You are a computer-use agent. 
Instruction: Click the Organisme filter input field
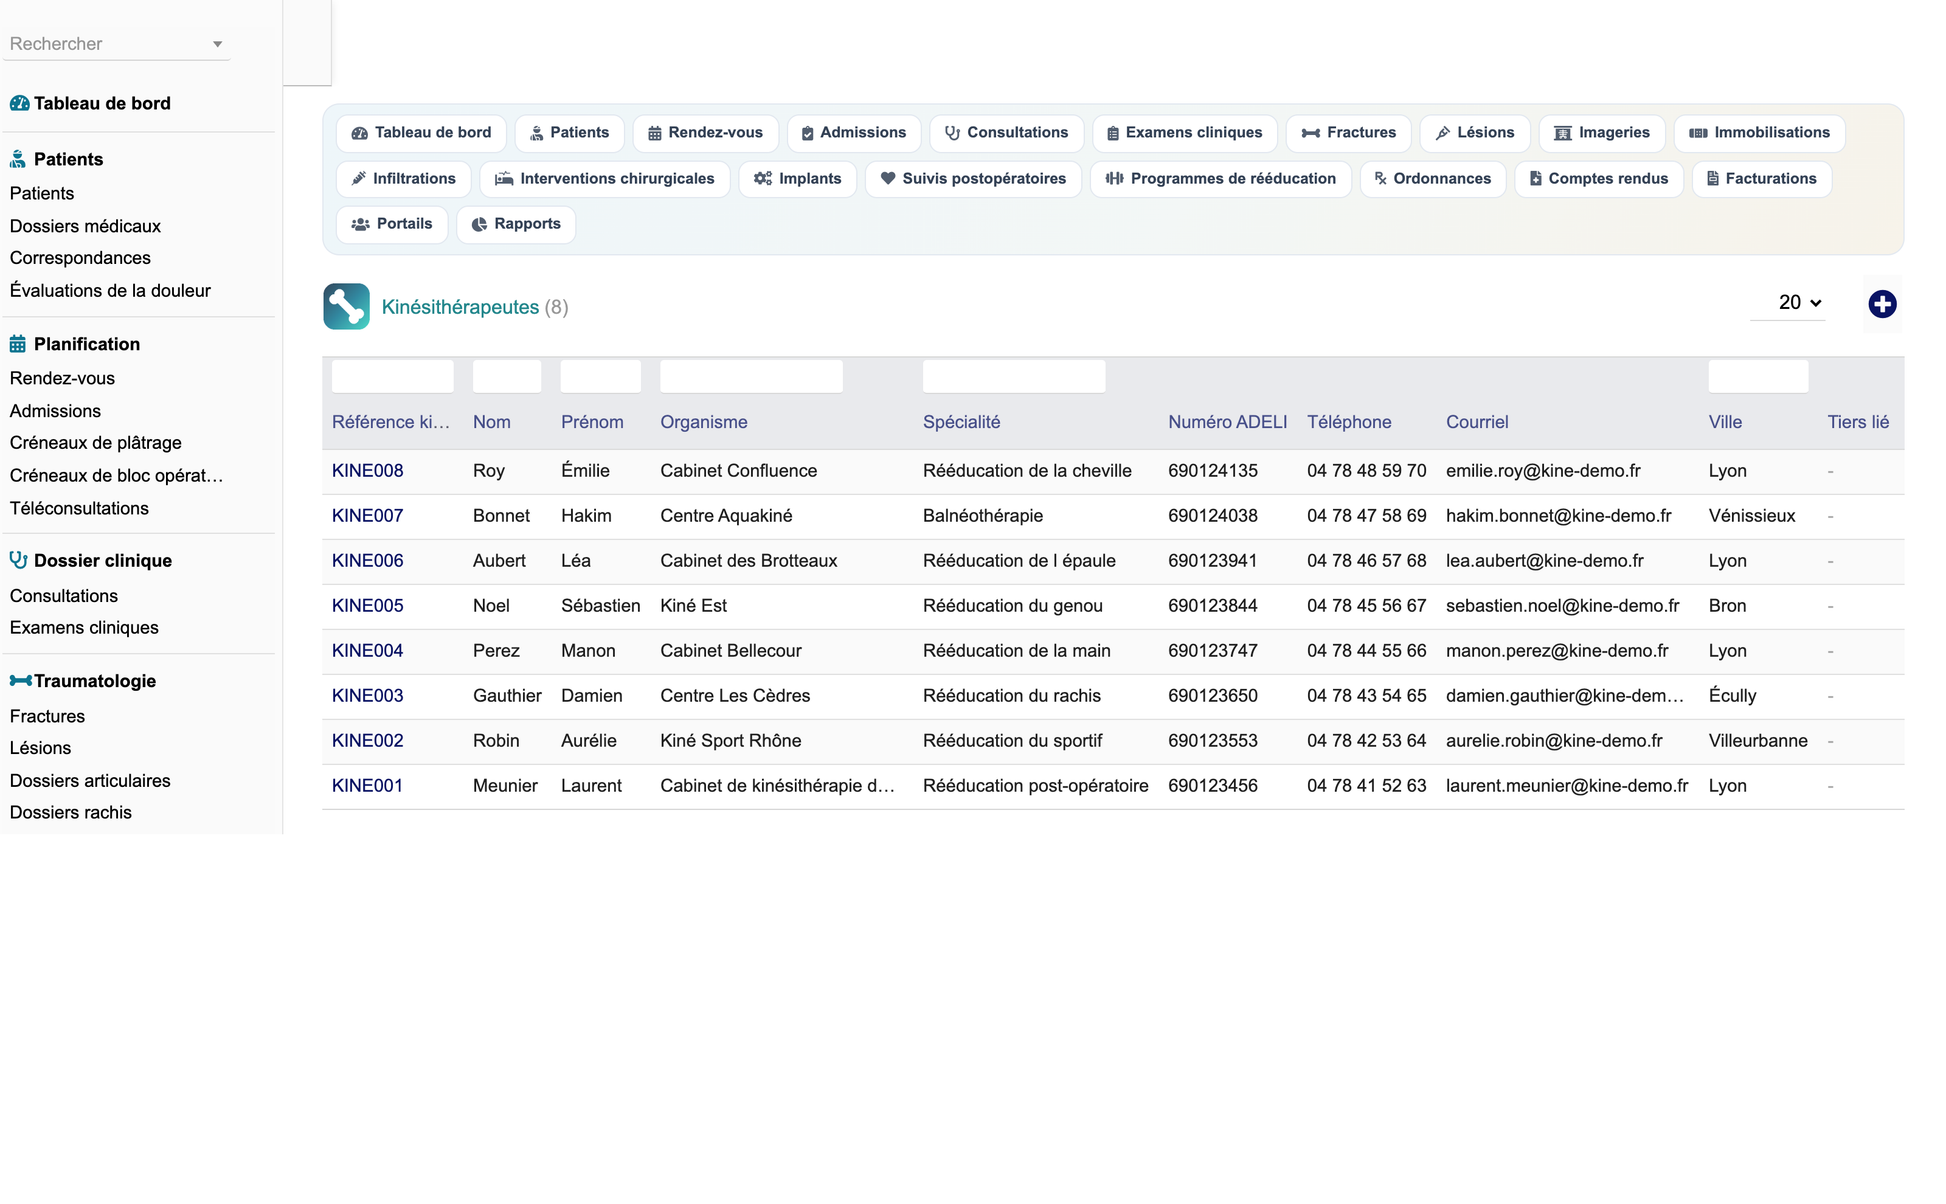click(751, 377)
